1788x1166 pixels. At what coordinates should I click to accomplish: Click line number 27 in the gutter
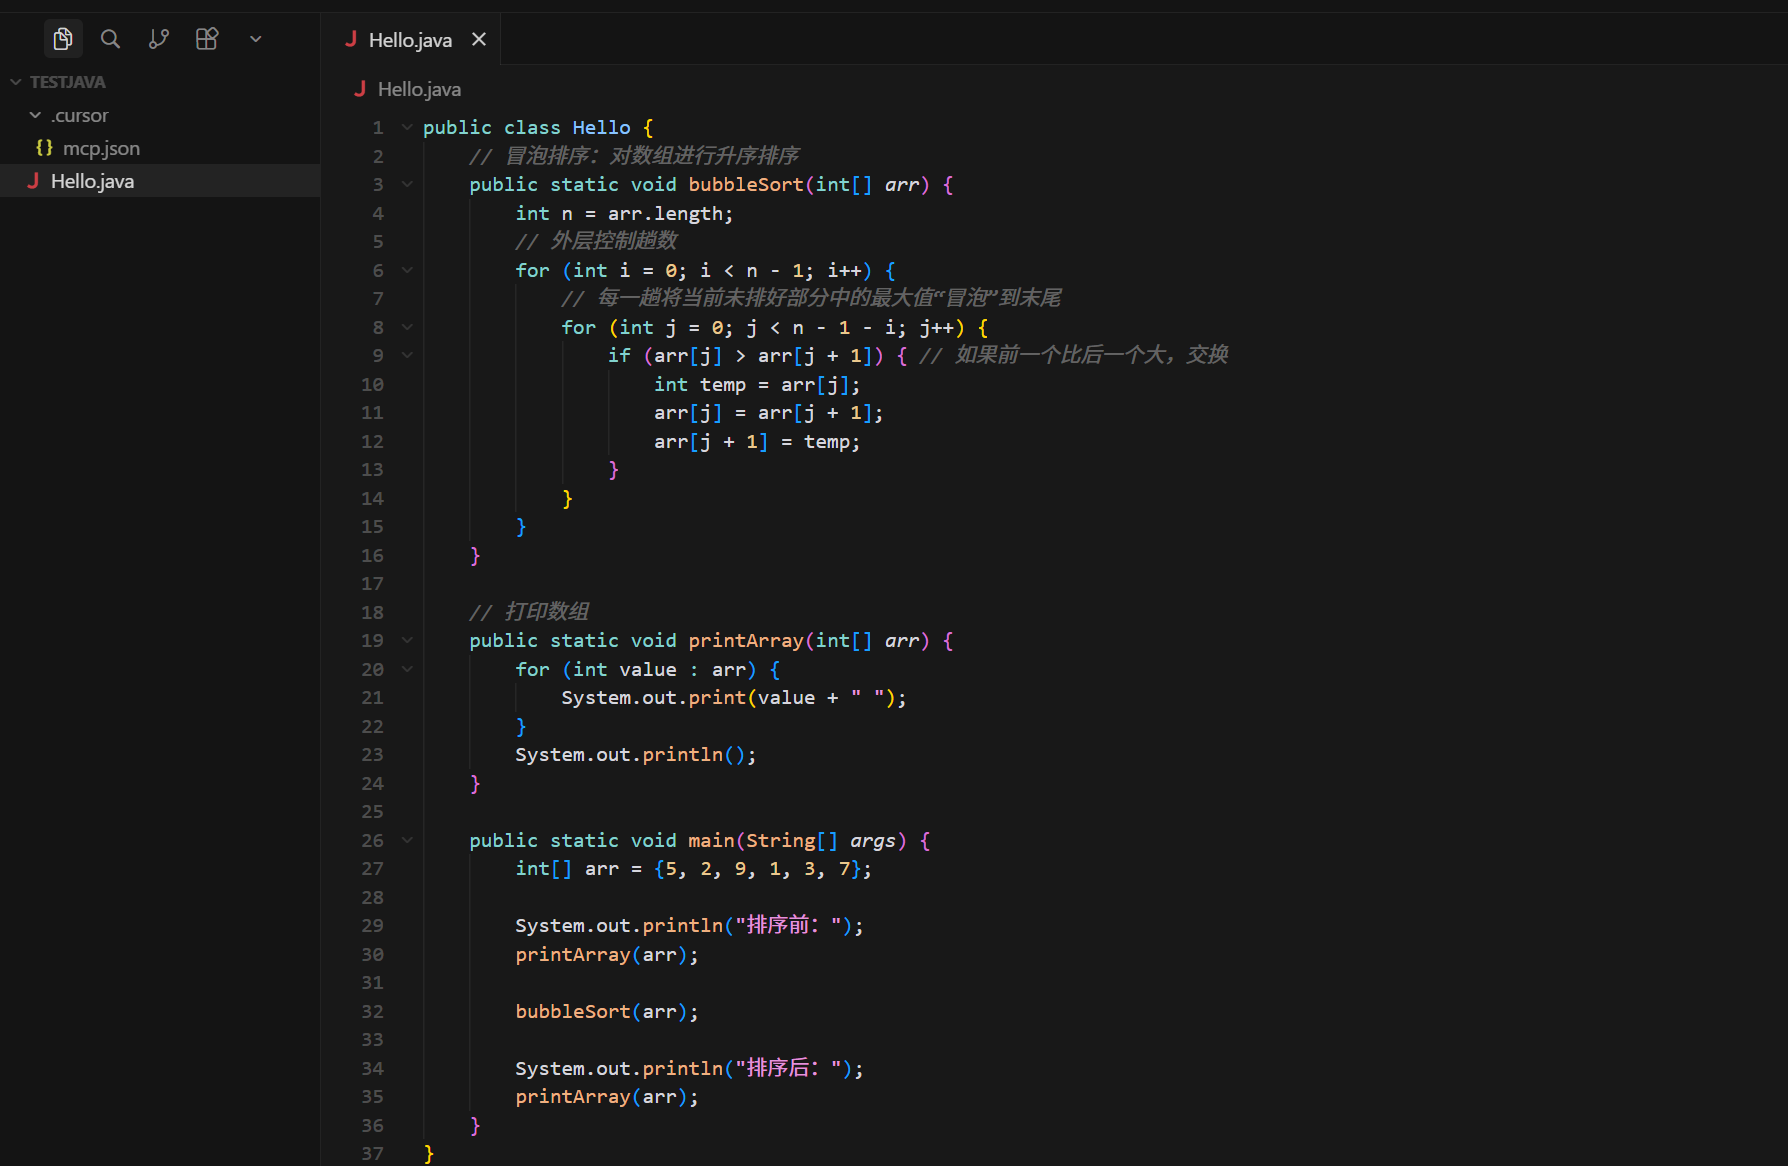point(372,869)
